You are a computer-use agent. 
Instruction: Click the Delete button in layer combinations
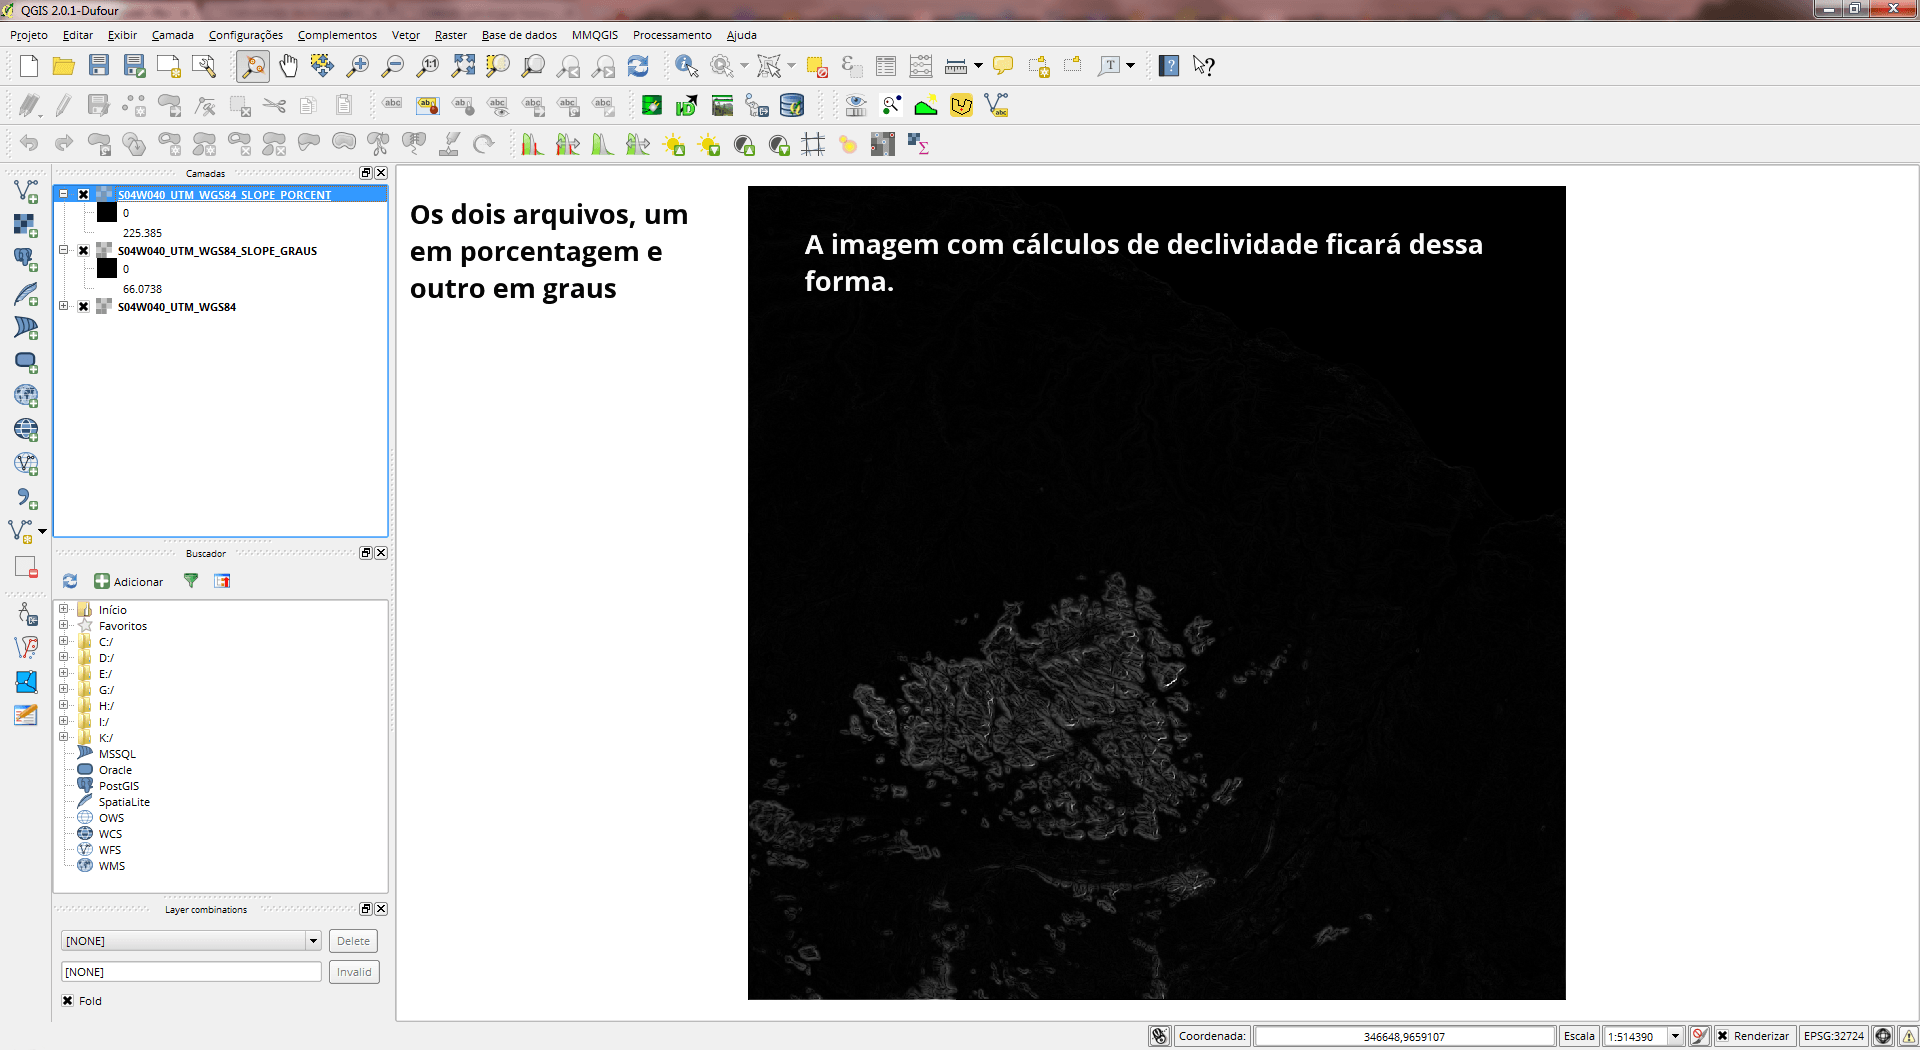point(354,941)
